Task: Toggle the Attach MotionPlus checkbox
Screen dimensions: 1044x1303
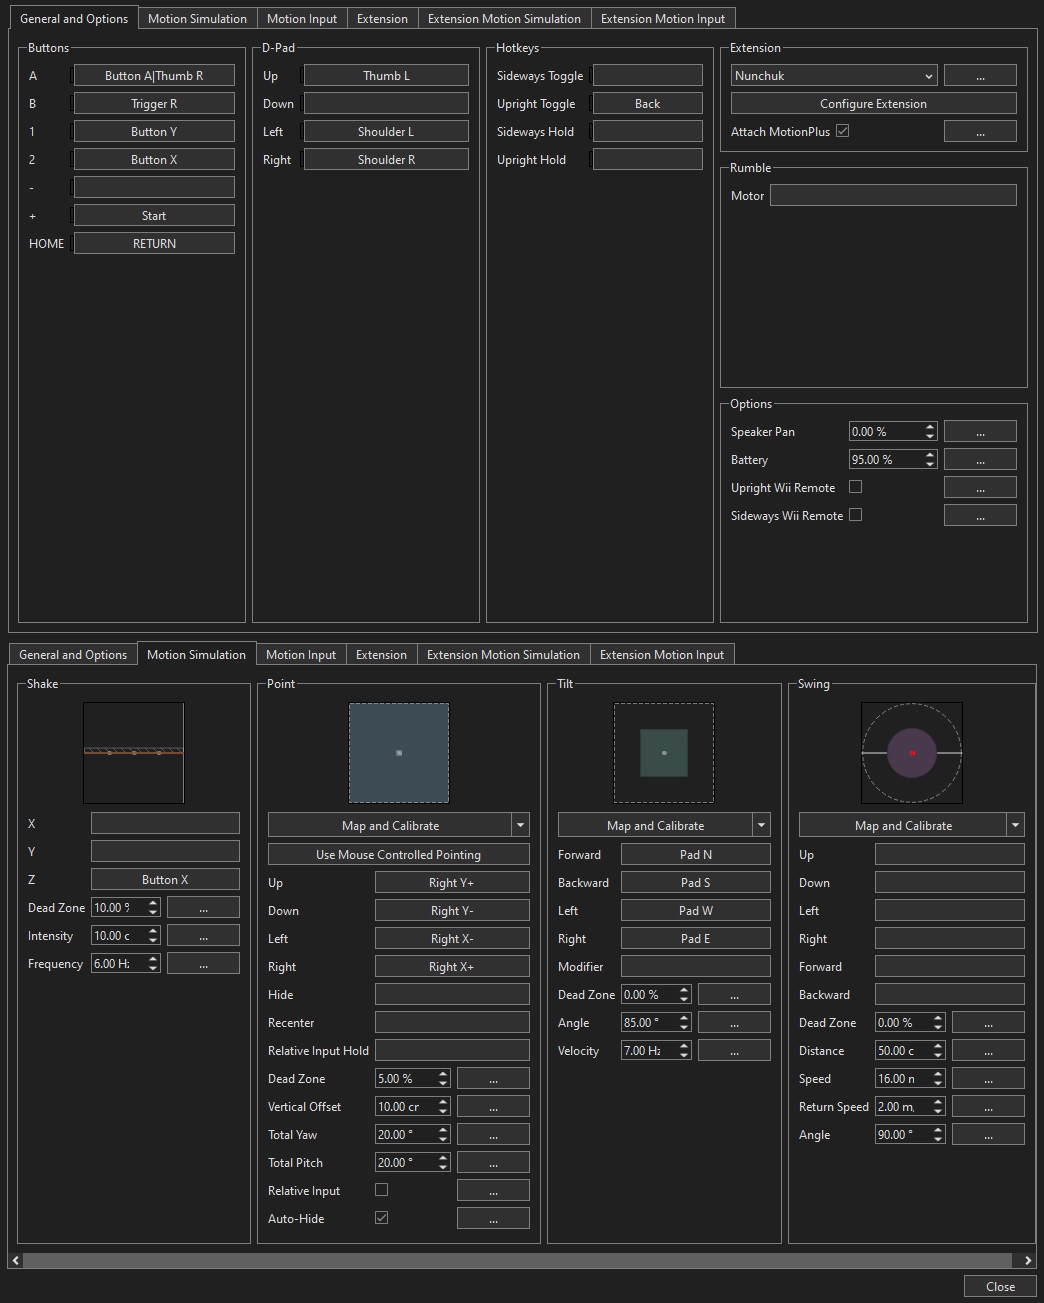Action: (842, 131)
